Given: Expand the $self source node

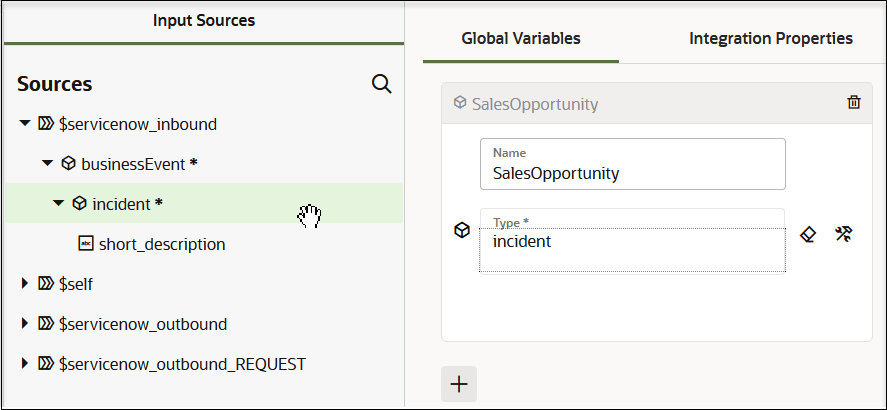Looking at the screenshot, I should (x=25, y=284).
